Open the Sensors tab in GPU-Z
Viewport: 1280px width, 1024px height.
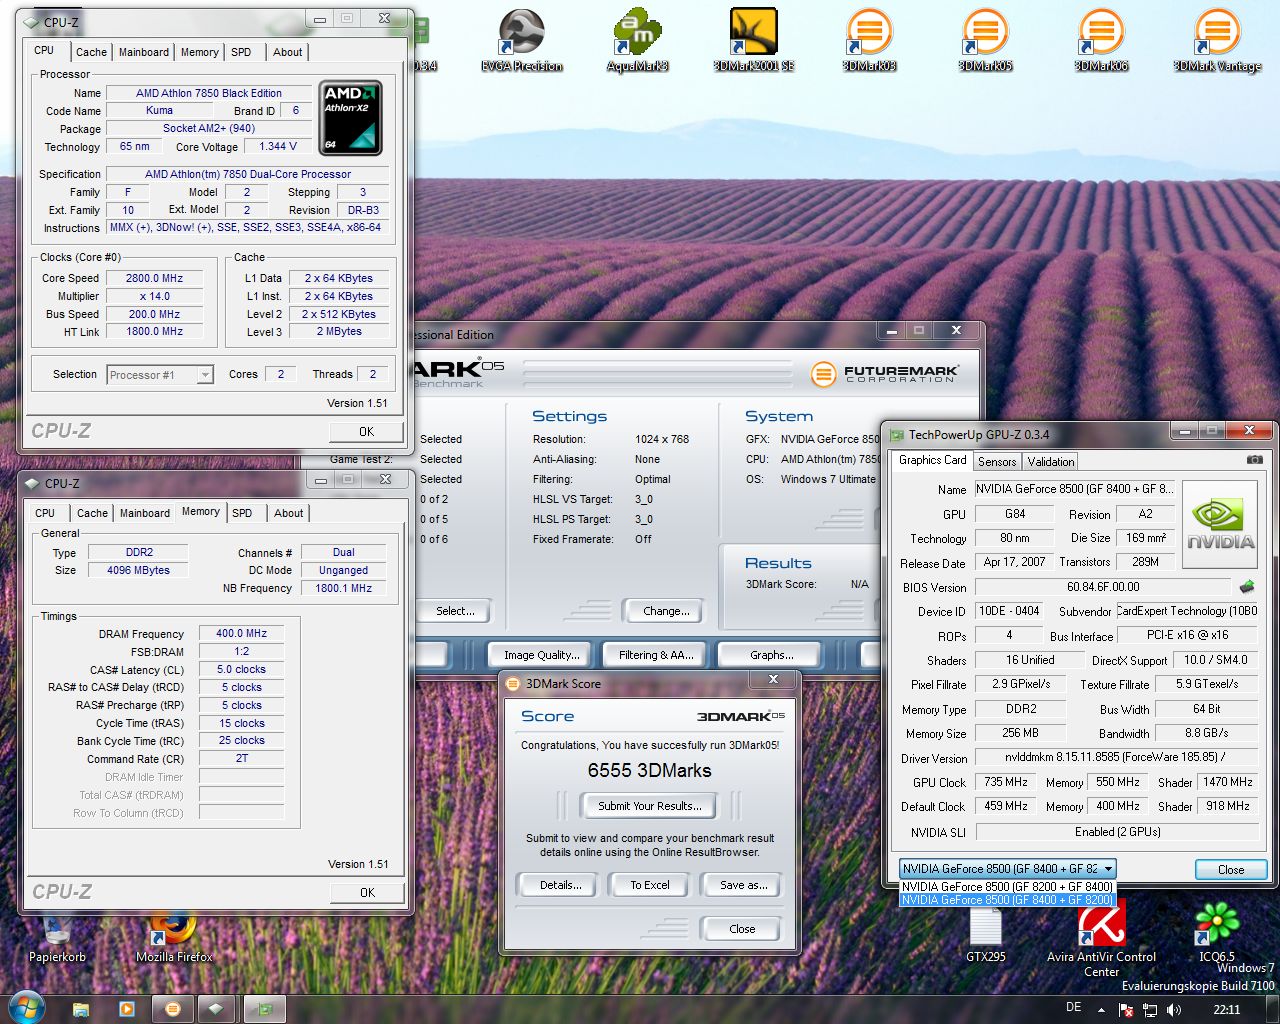[997, 461]
